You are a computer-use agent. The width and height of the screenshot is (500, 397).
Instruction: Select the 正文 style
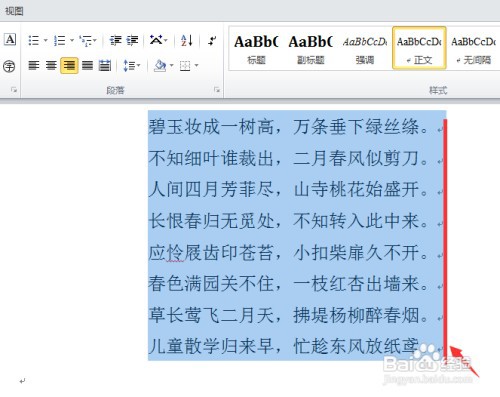click(419, 48)
